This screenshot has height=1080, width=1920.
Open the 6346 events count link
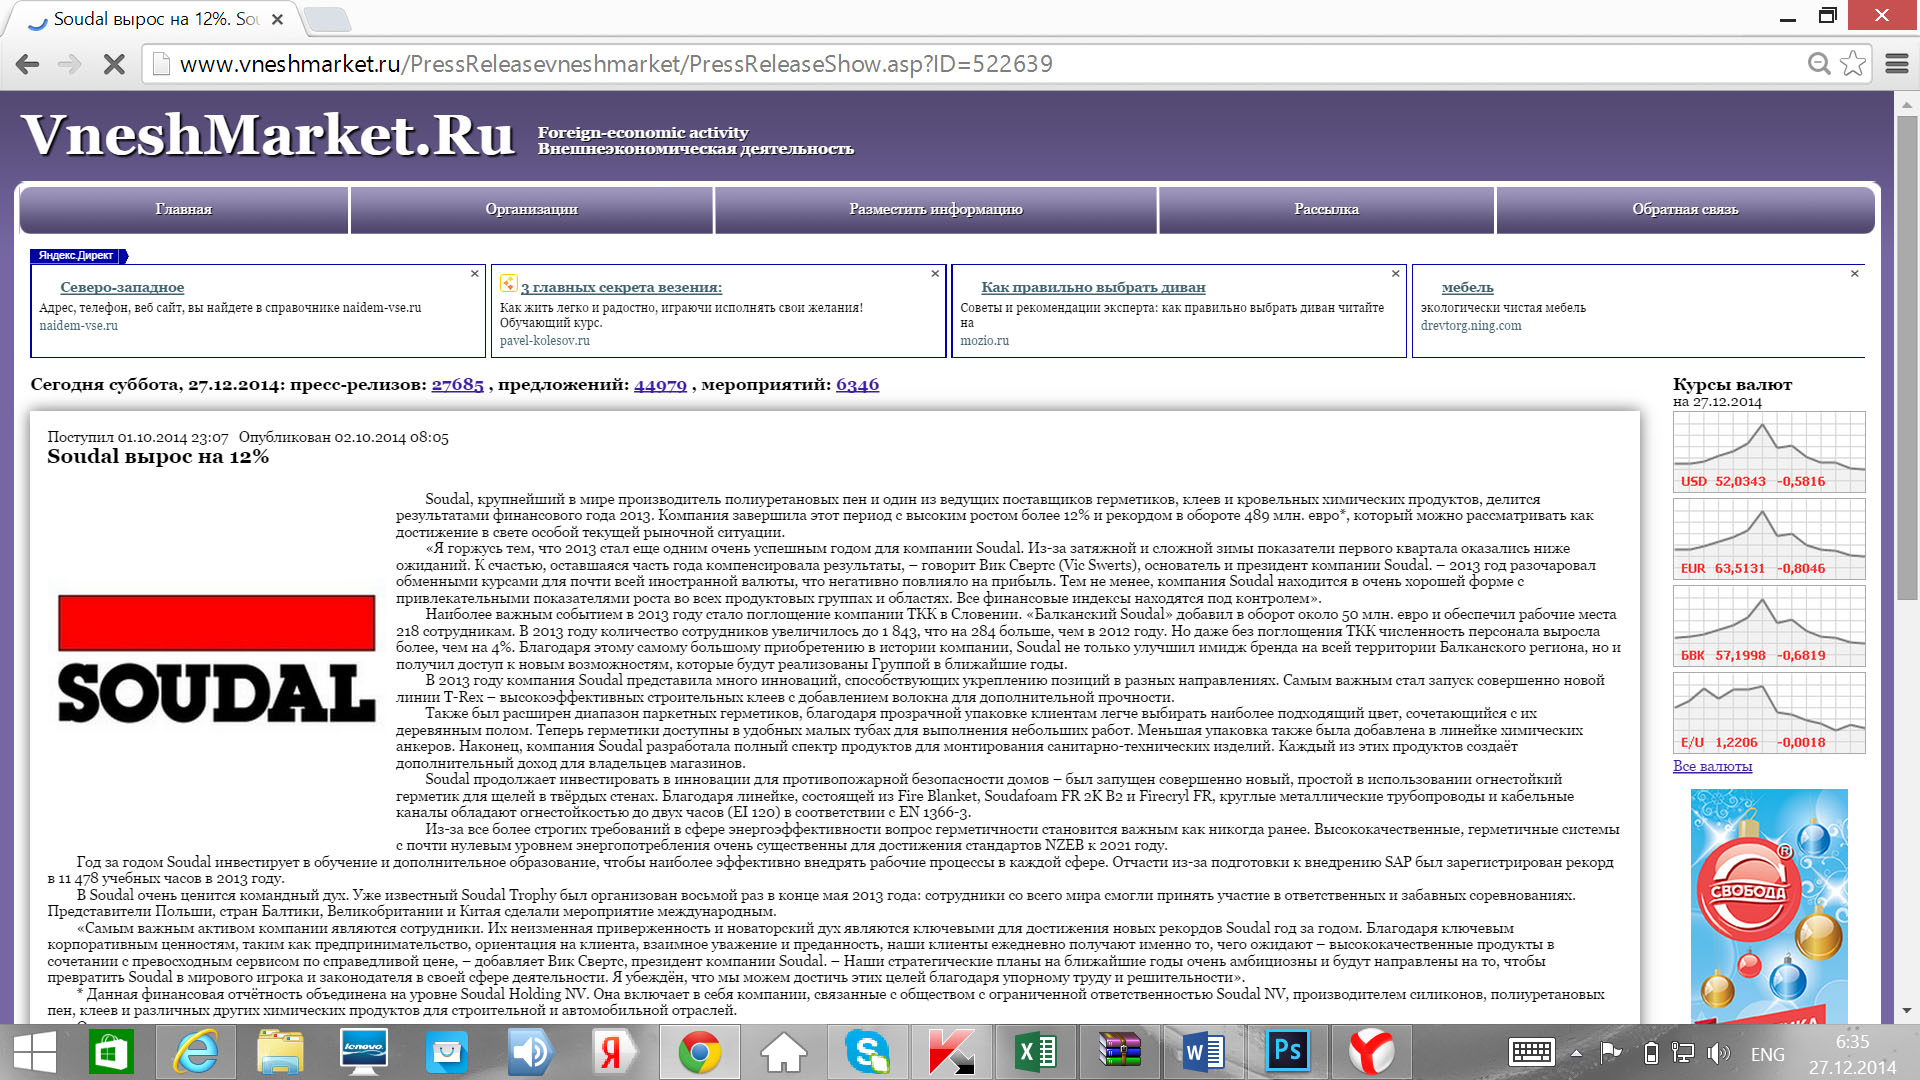[857, 385]
